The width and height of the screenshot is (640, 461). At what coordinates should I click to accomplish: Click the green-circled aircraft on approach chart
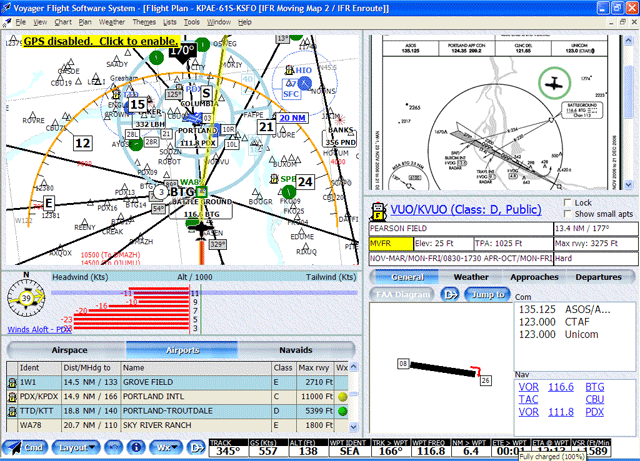point(554,83)
